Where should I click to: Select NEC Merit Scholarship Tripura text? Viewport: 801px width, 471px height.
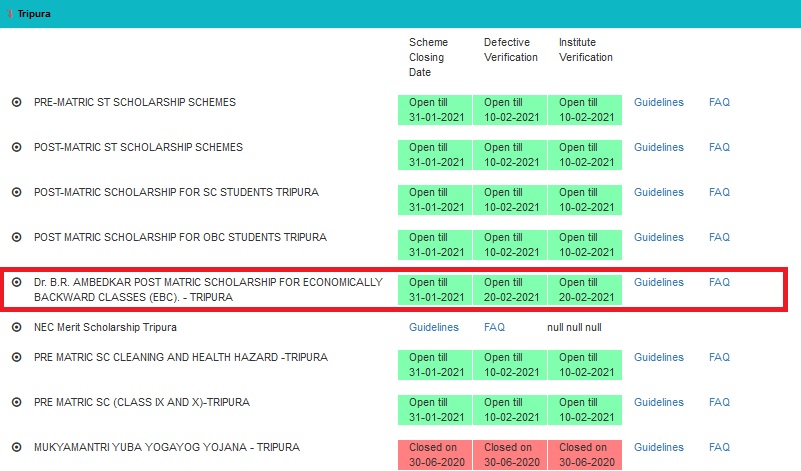(x=105, y=327)
